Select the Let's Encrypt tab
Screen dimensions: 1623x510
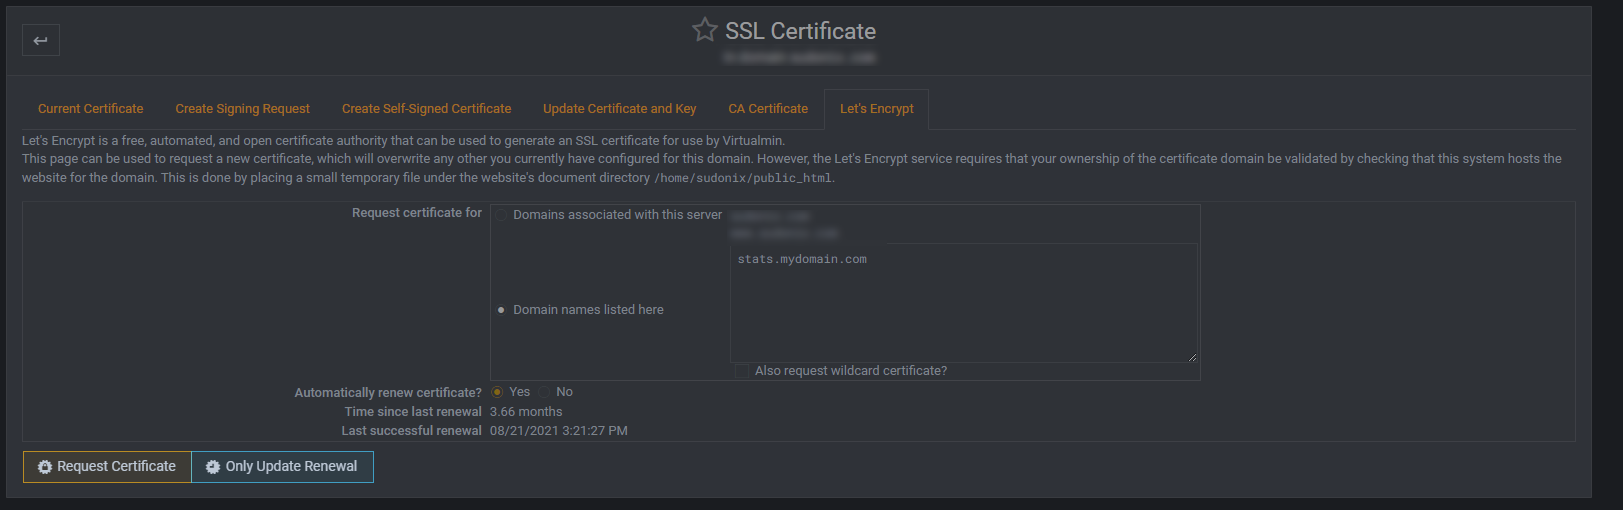876,109
